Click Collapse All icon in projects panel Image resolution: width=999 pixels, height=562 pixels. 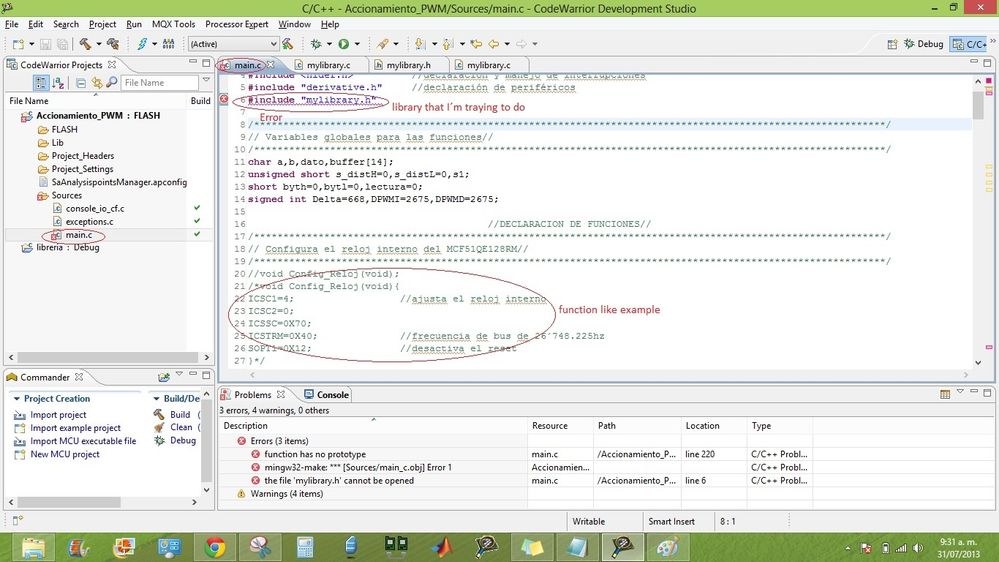81,83
